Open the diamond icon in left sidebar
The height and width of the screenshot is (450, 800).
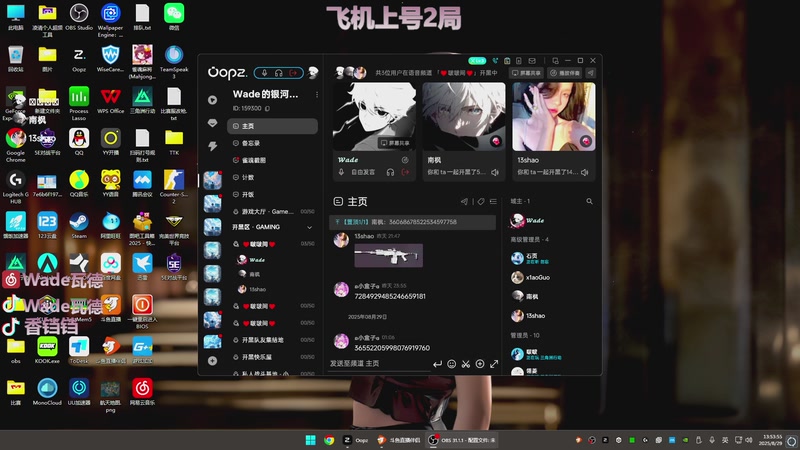[x=212, y=123]
